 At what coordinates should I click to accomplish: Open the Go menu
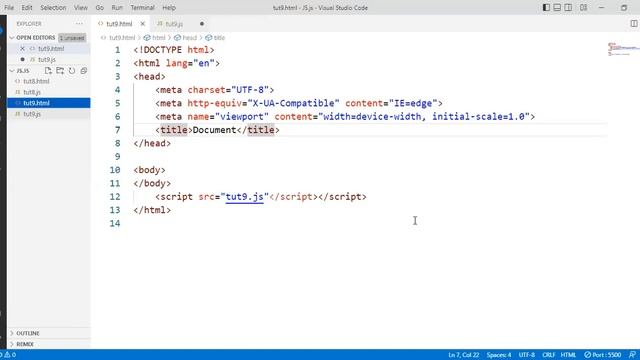pos(100,7)
